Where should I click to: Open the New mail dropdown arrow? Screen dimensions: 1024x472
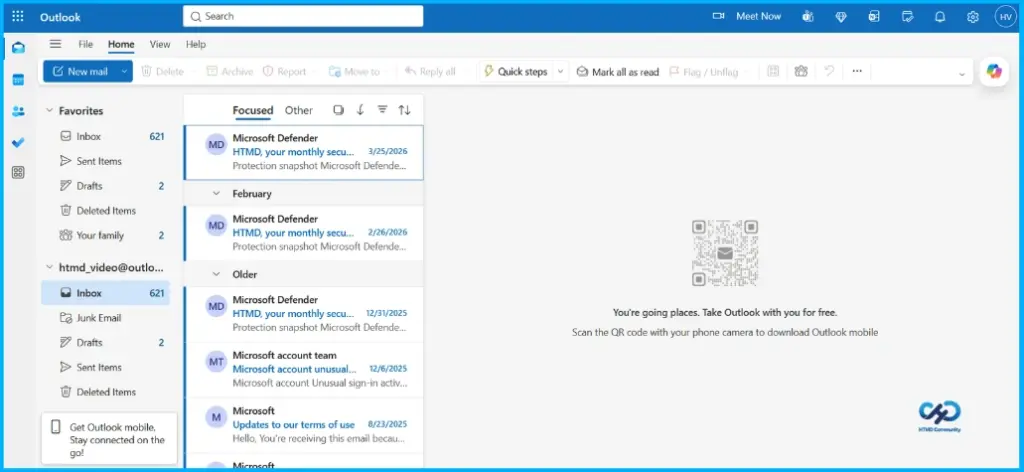(124, 71)
